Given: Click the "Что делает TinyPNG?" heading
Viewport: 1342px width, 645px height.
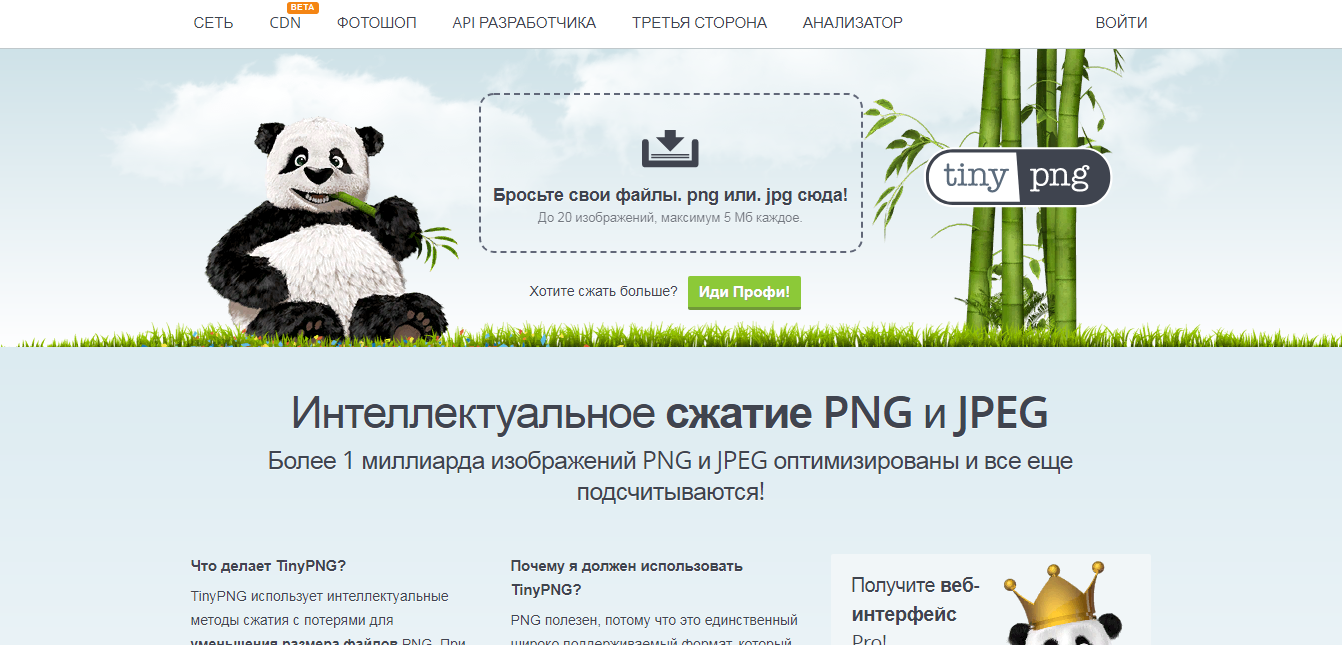Looking at the screenshot, I should click(268, 565).
